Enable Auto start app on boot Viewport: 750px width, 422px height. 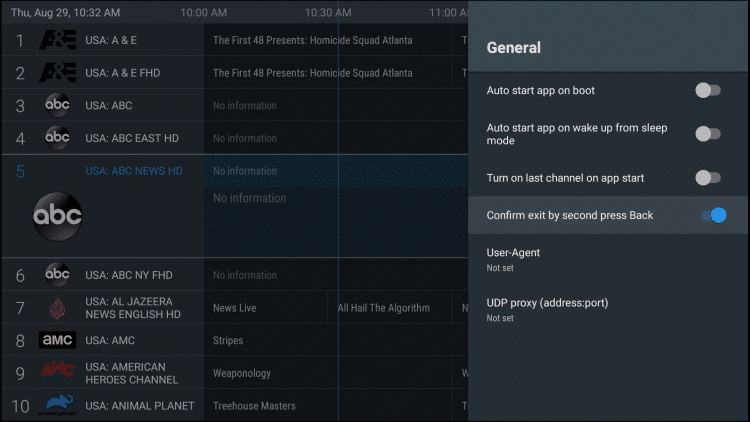pos(707,91)
